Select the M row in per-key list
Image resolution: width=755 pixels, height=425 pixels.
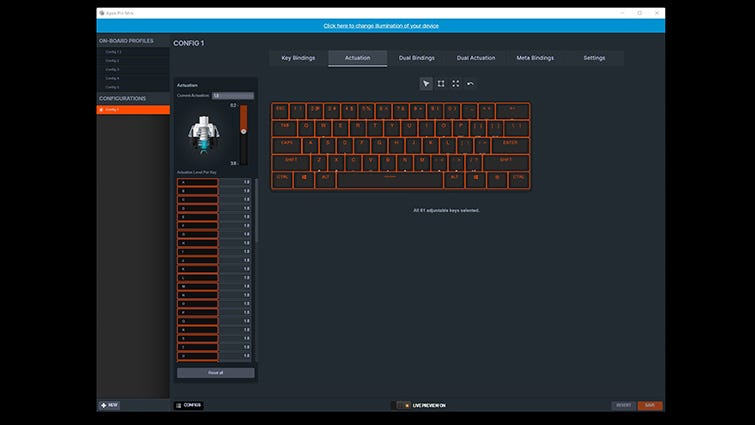pyautogui.click(x=214, y=286)
